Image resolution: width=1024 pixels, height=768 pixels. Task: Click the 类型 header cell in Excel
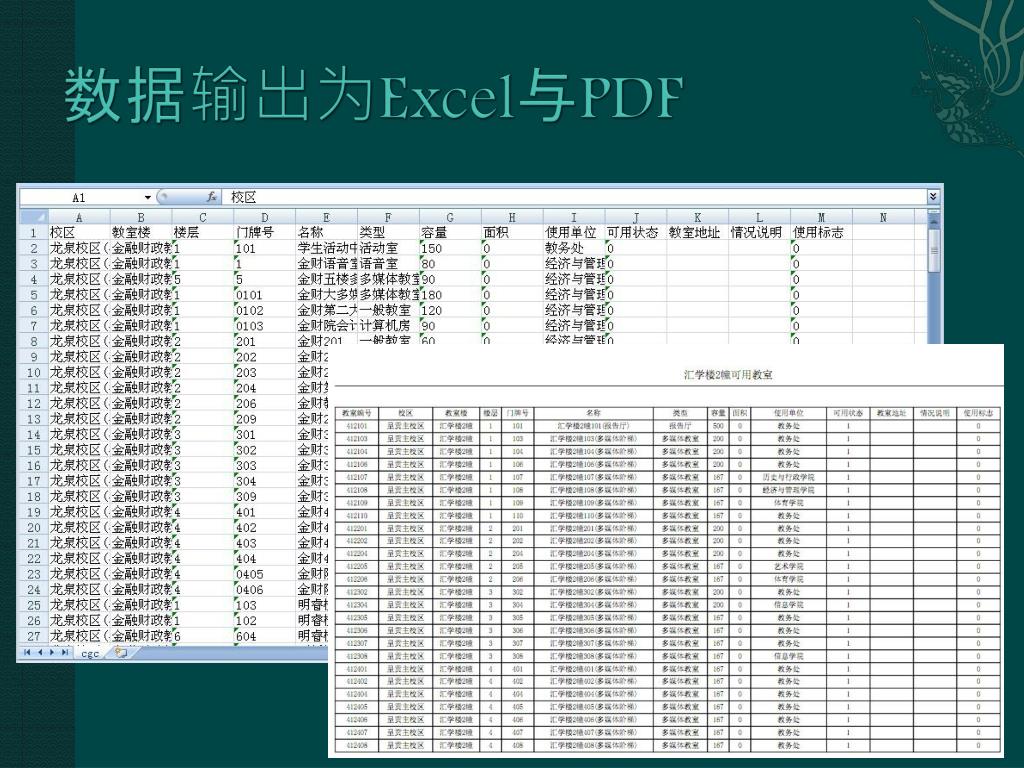[388, 232]
